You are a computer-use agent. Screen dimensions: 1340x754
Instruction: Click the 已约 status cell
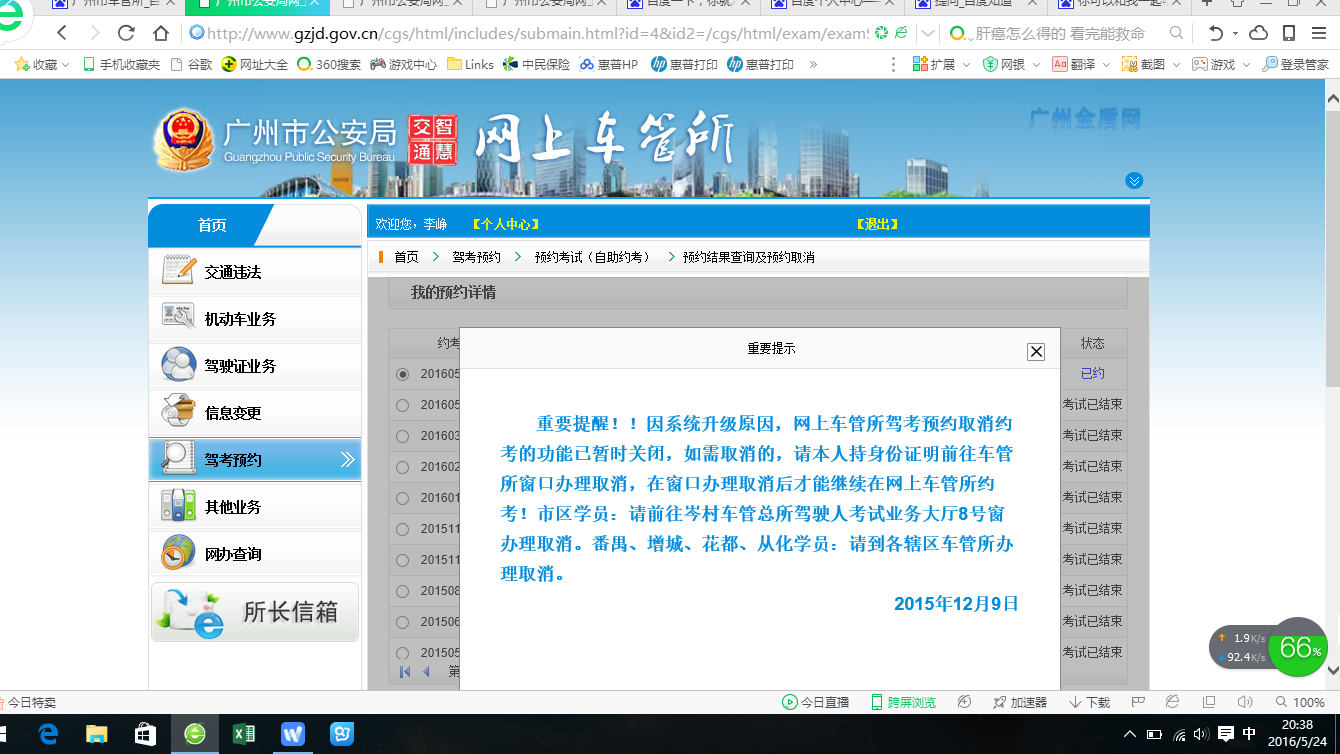tap(1093, 374)
